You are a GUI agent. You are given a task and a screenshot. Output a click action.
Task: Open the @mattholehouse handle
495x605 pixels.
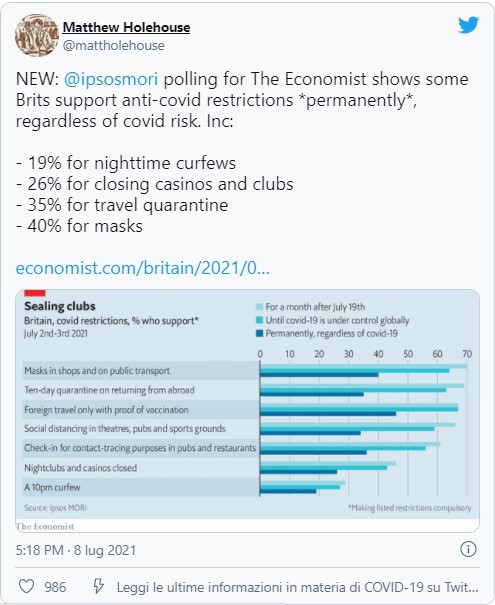click(x=113, y=46)
